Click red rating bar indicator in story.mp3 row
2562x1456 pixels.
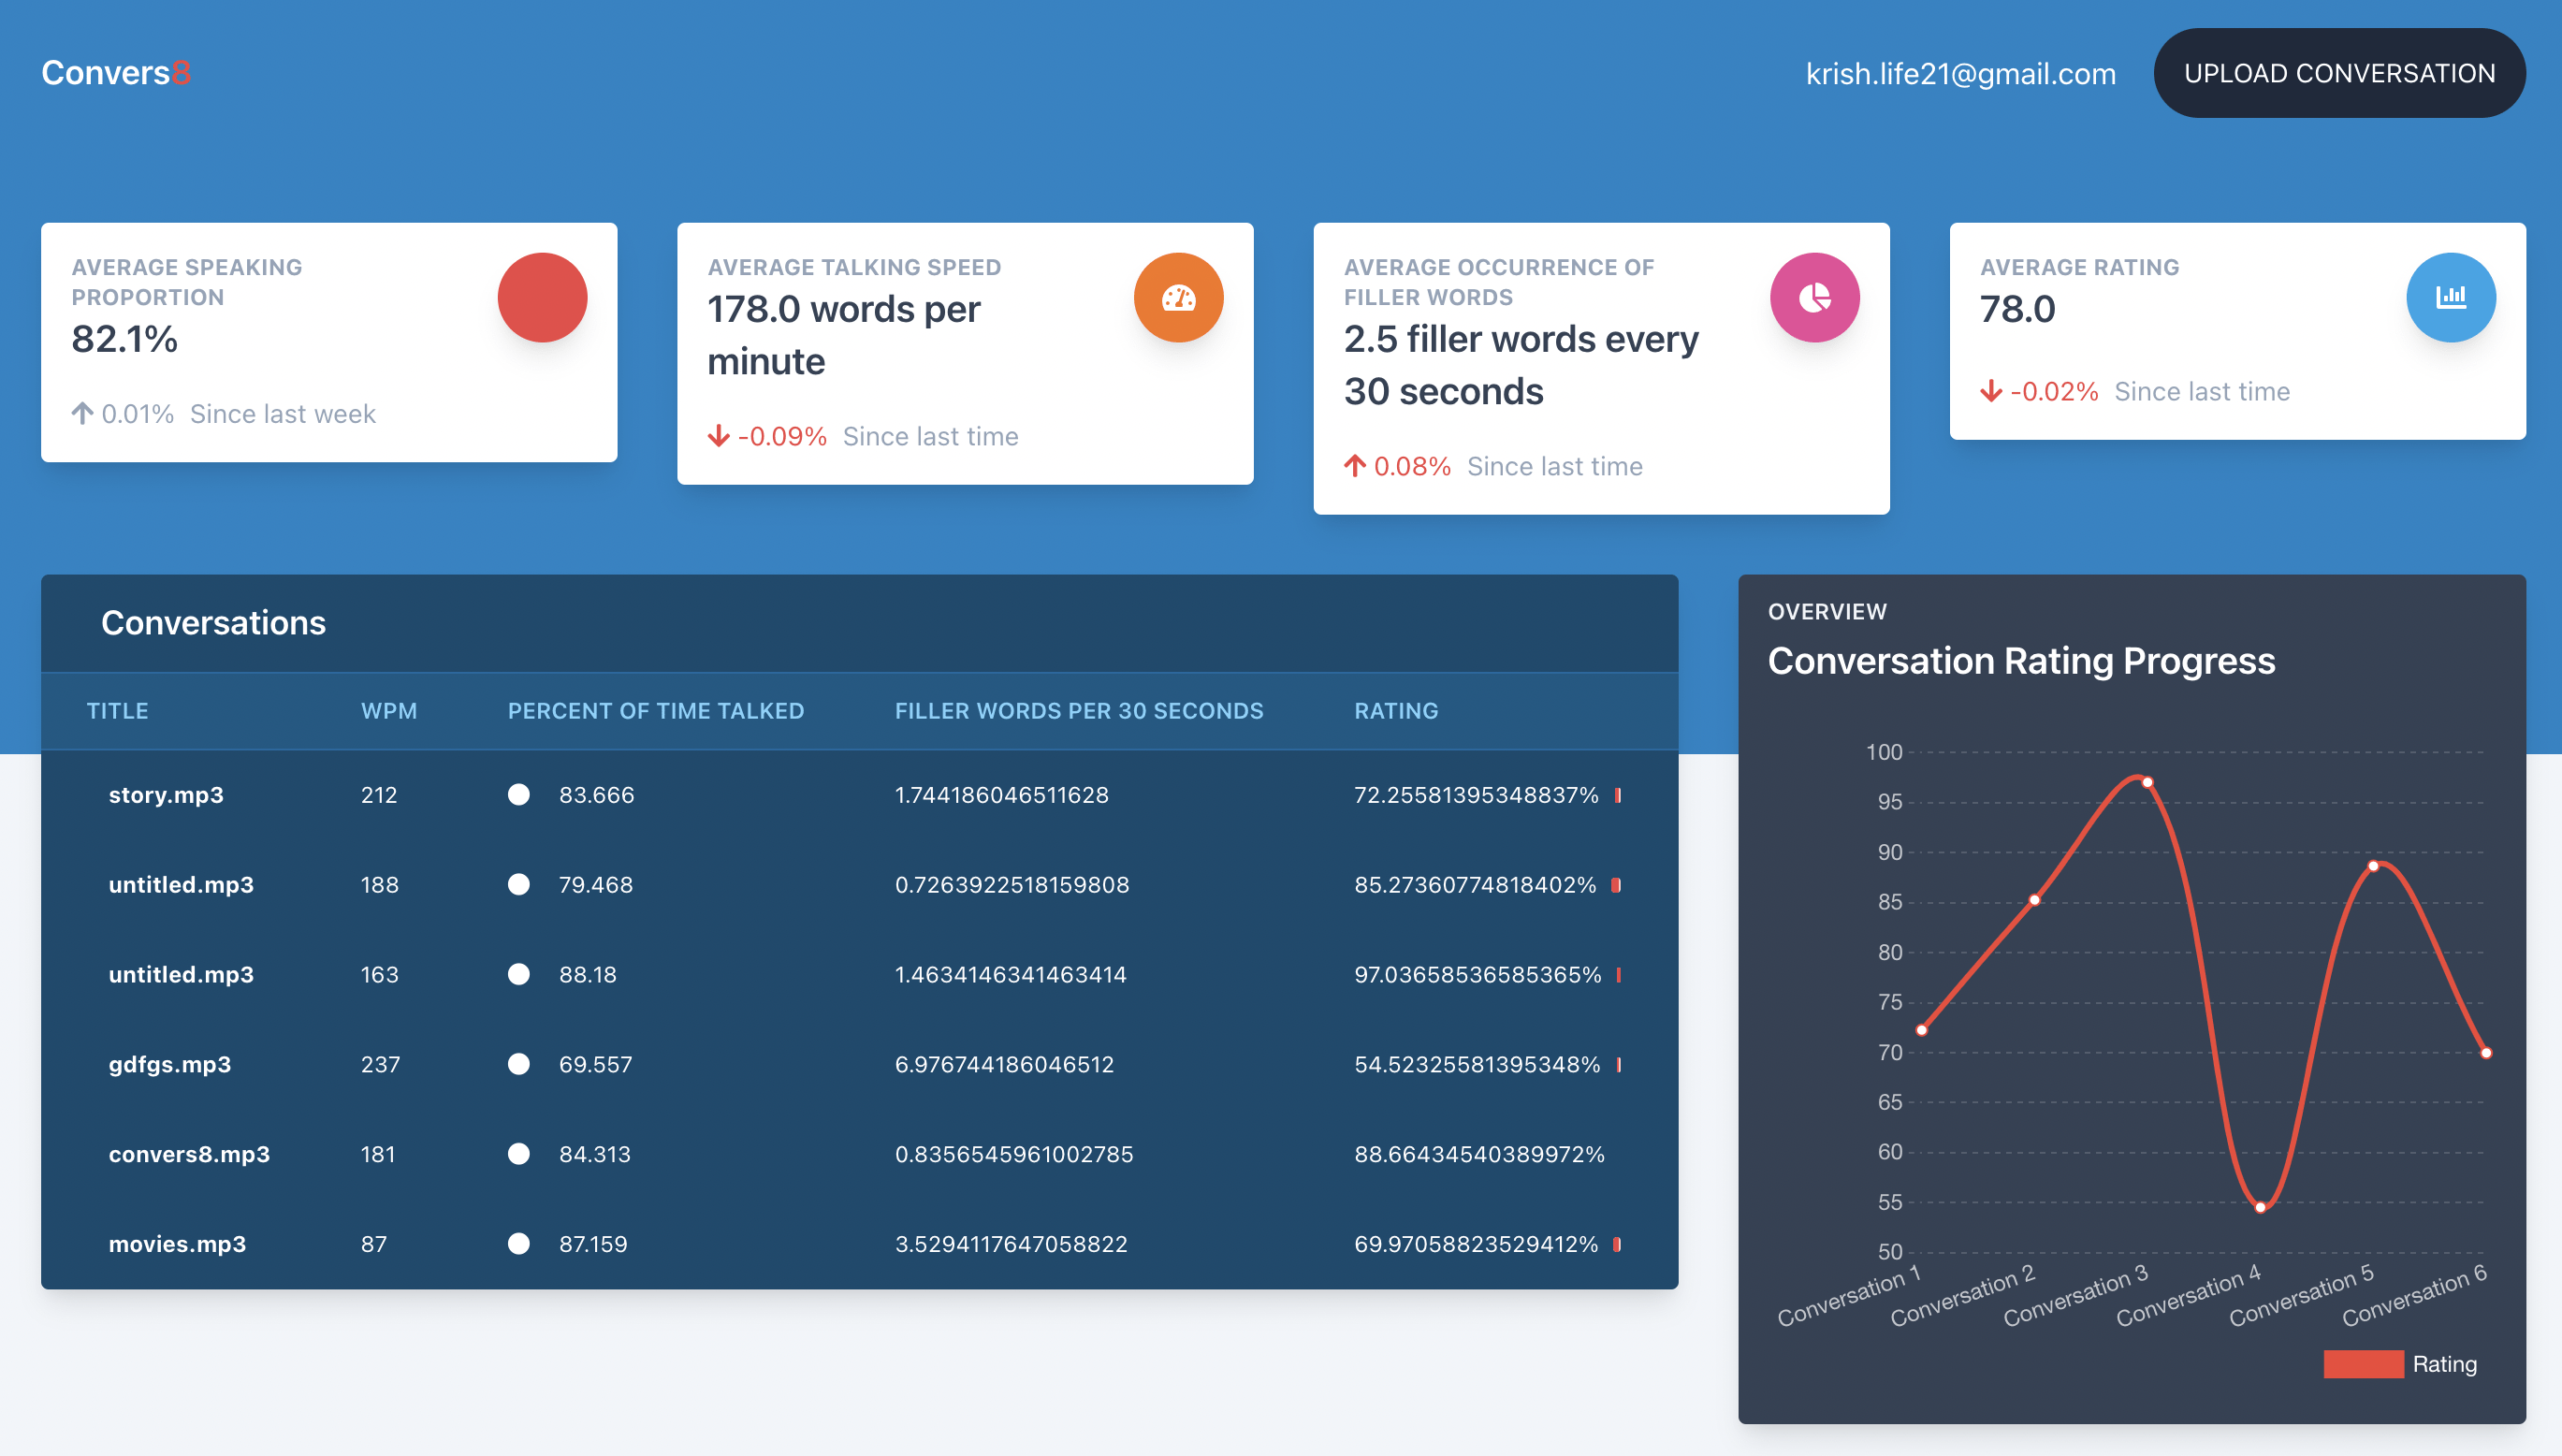1617,795
